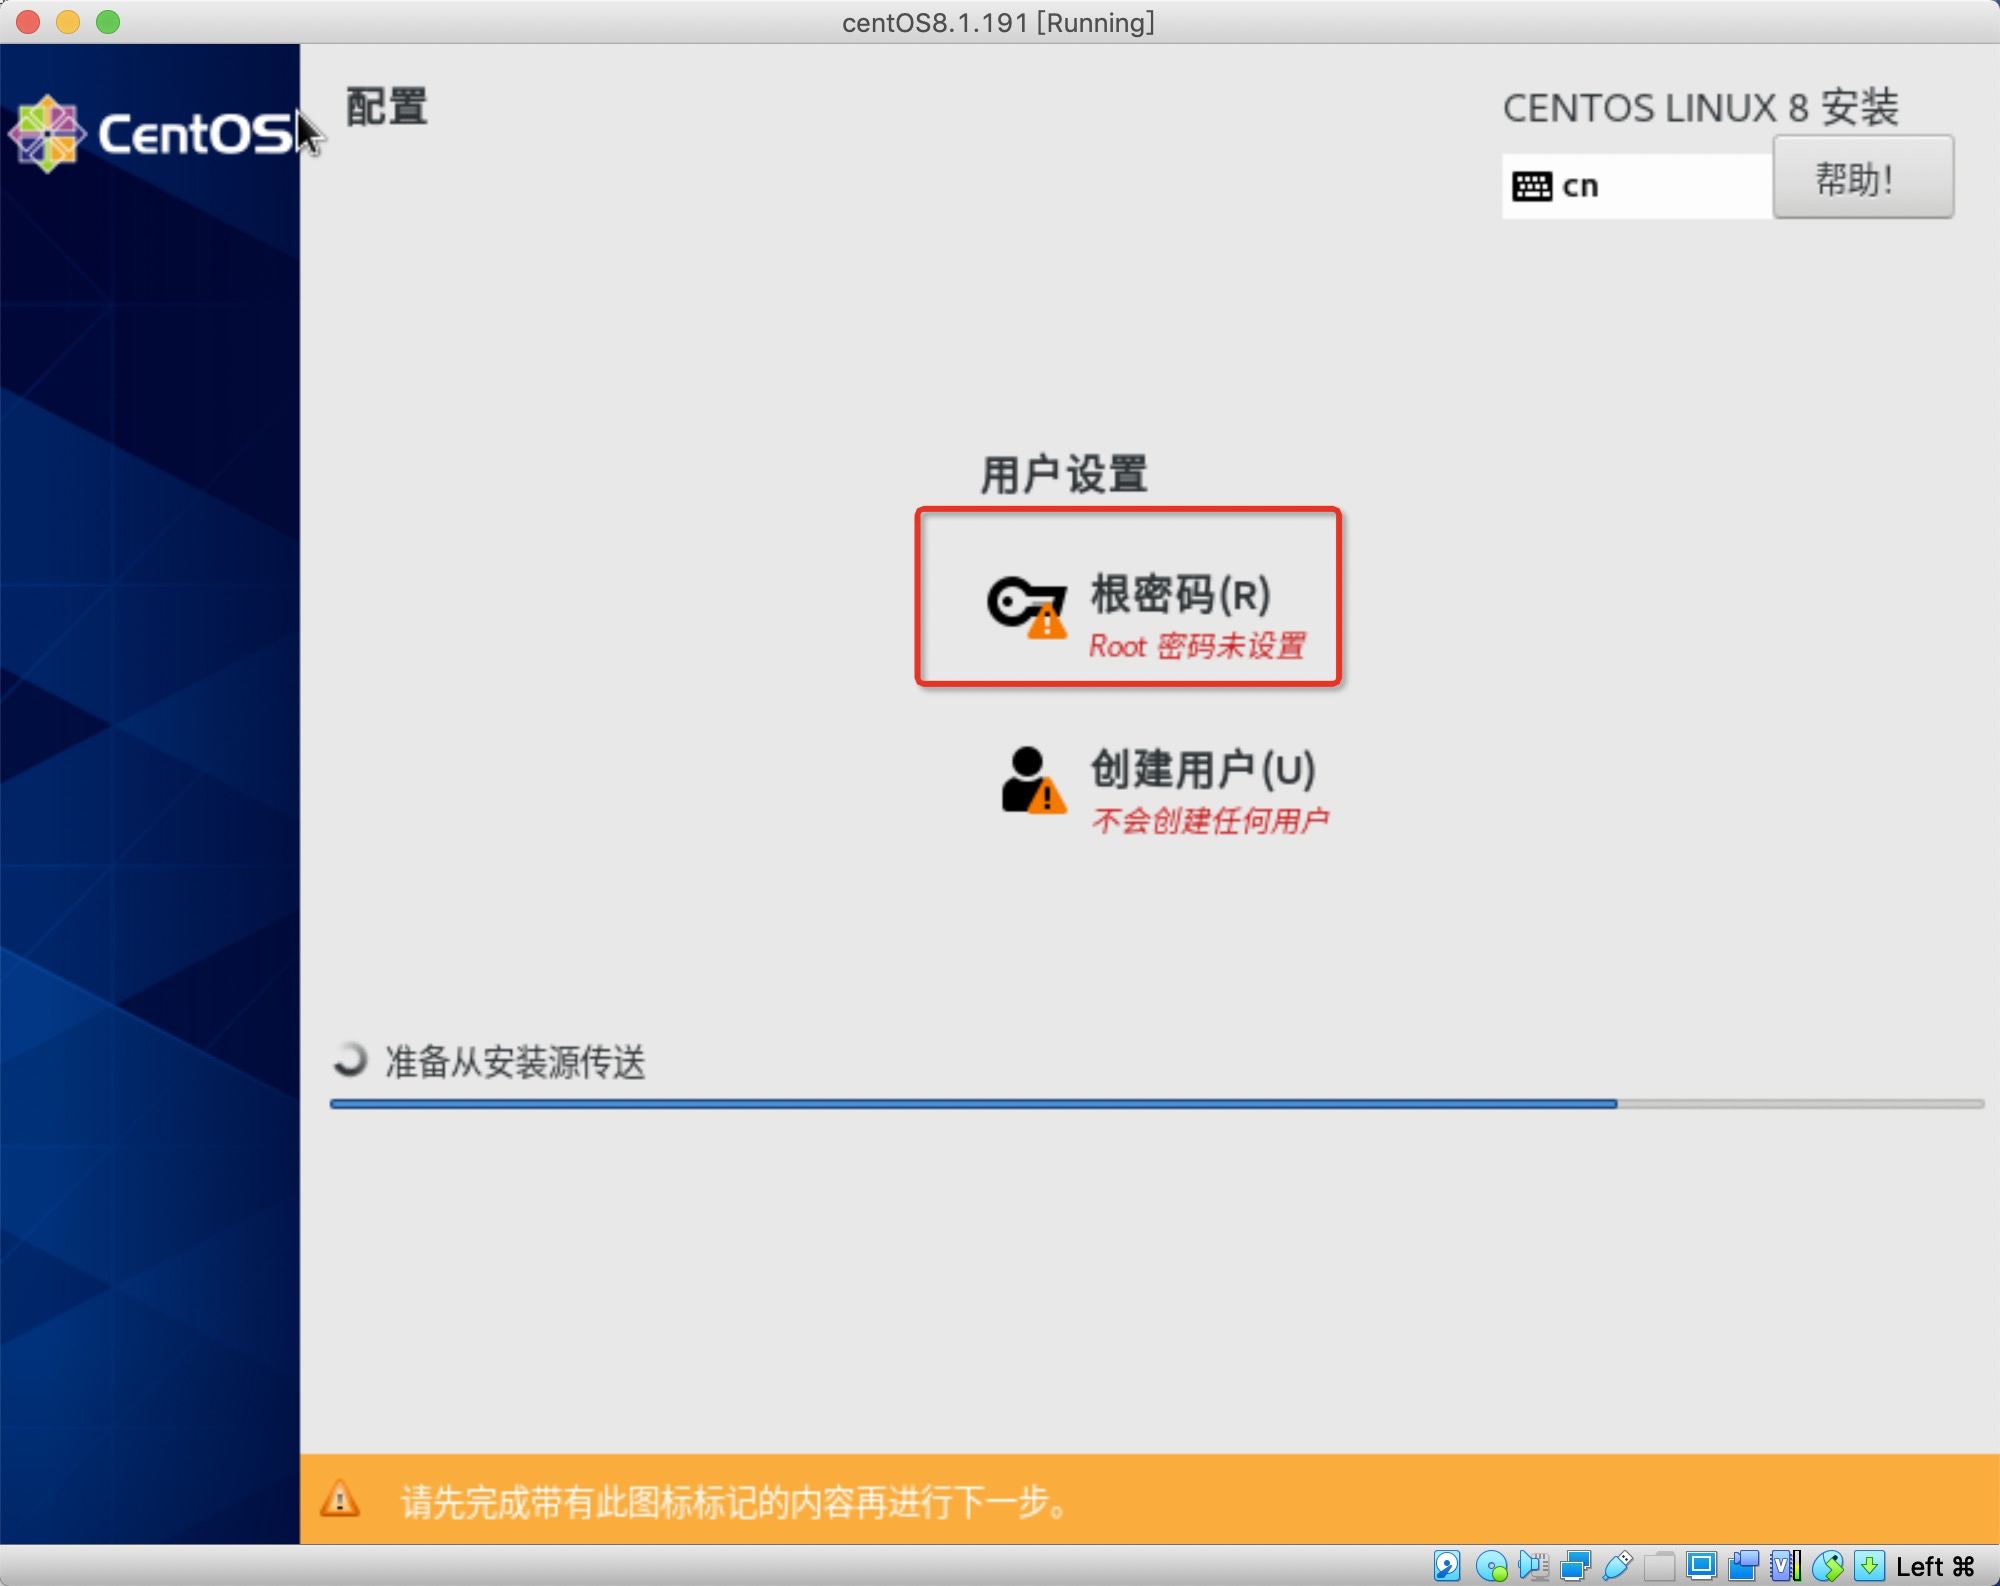Click the warning triangle in the orange banner

(x=340, y=1500)
